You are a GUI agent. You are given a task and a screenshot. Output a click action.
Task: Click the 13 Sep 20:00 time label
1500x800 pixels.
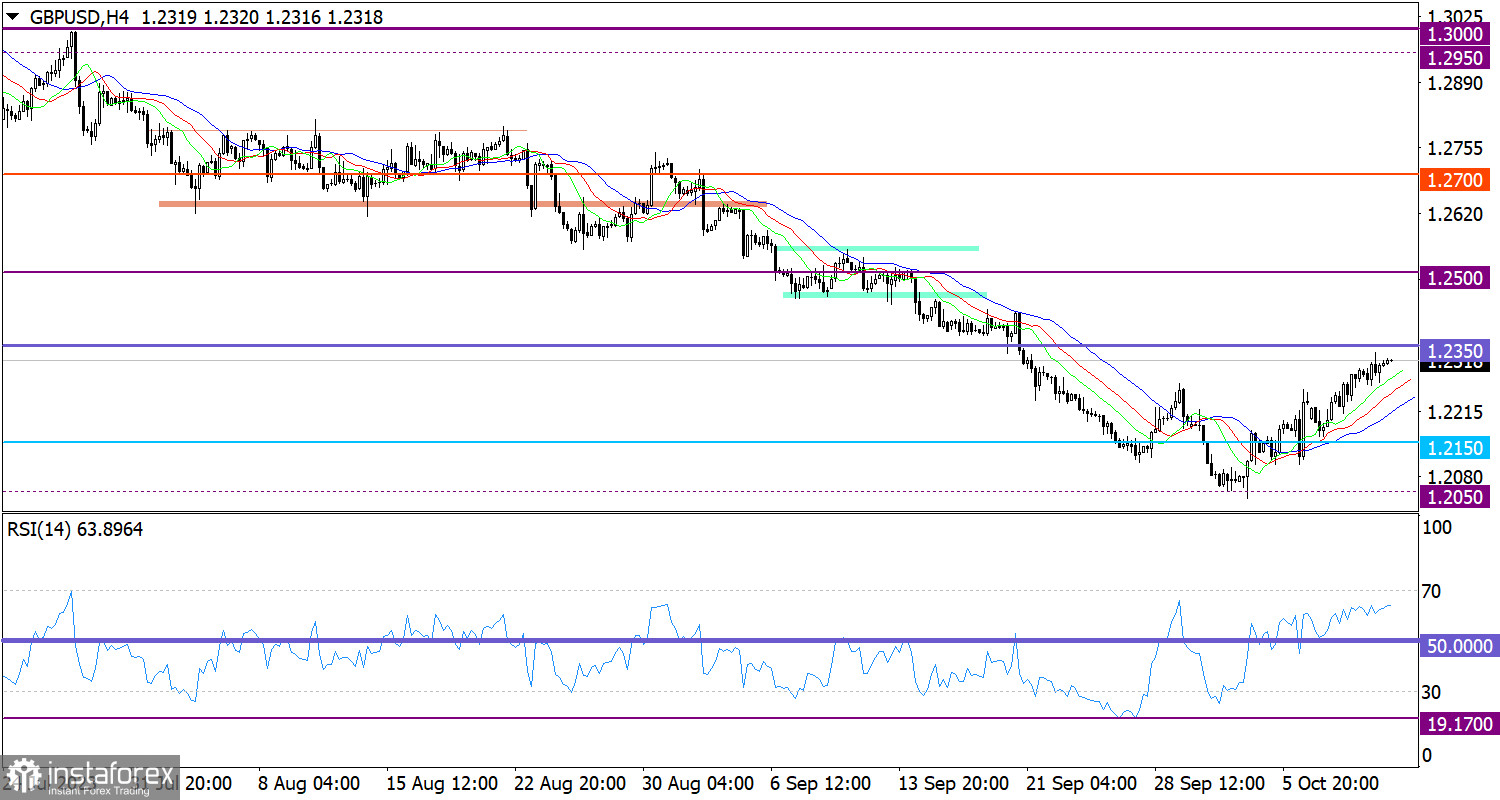coord(952,783)
